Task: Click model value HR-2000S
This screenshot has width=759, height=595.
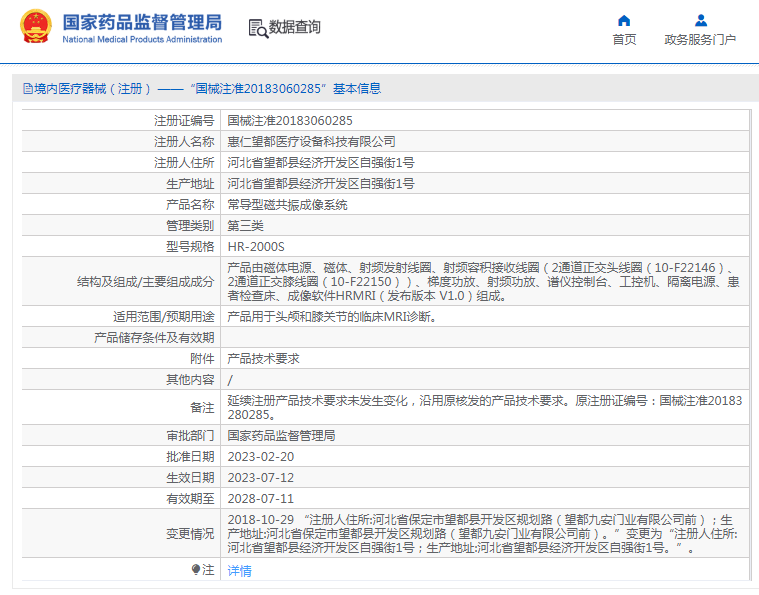Action: [x=256, y=247]
